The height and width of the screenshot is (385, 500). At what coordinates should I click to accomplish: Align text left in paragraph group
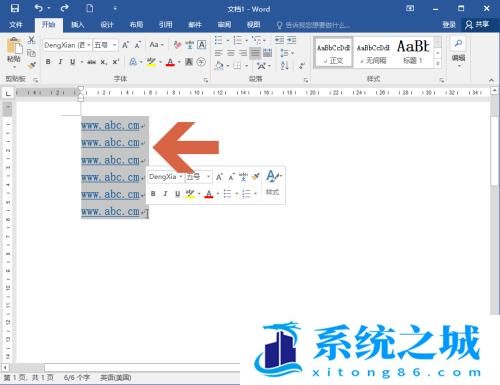point(218,53)
